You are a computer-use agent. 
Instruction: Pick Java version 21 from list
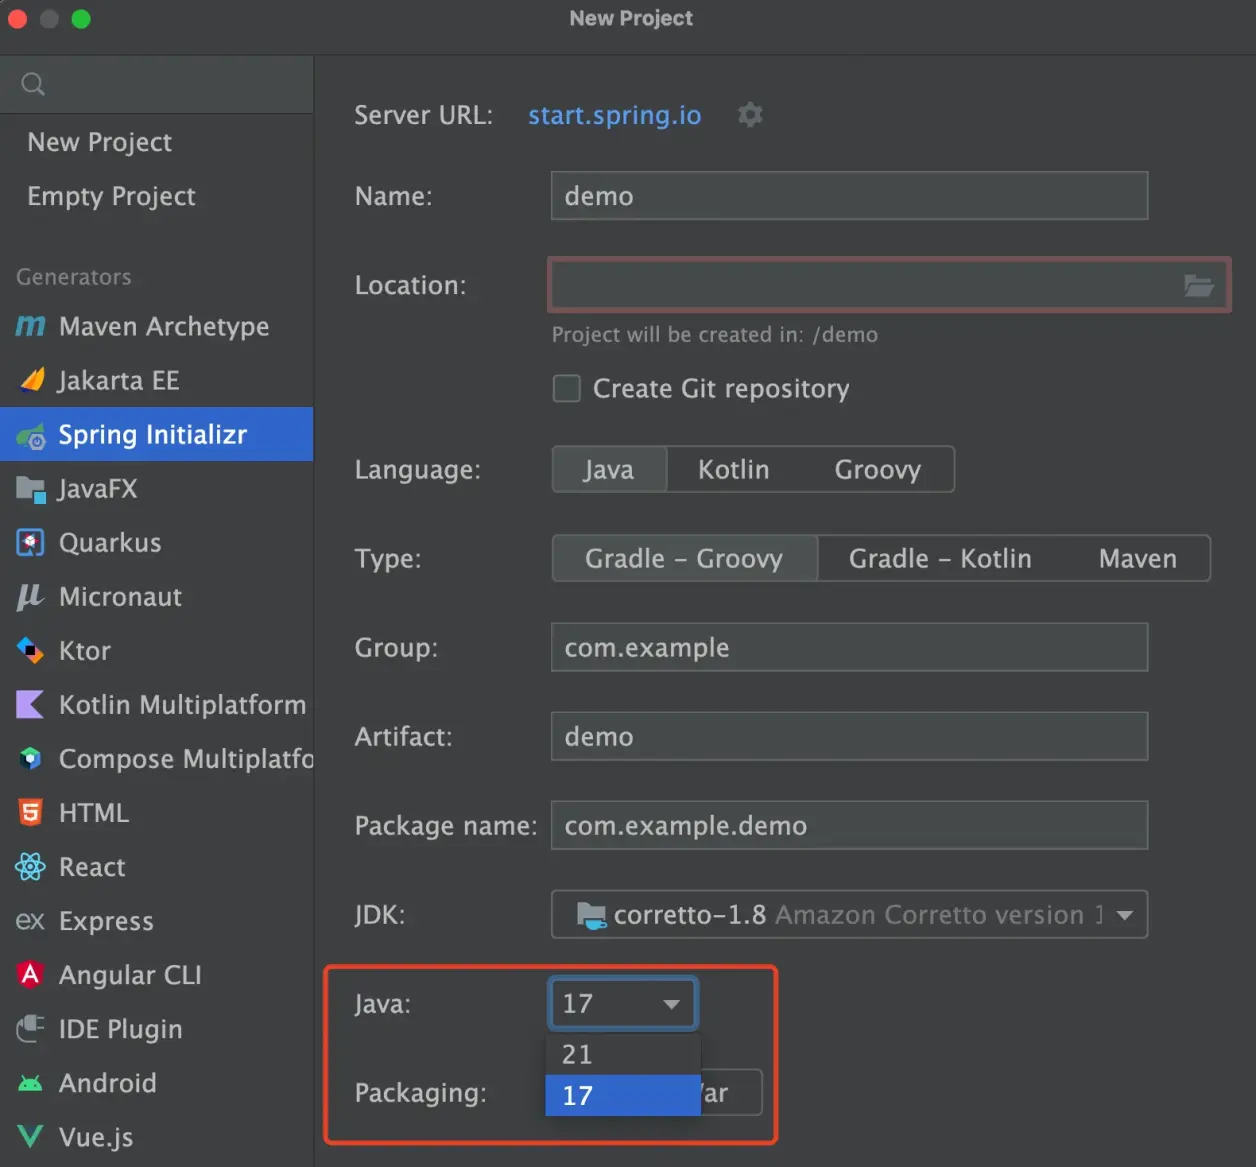tap(623, 1054)
